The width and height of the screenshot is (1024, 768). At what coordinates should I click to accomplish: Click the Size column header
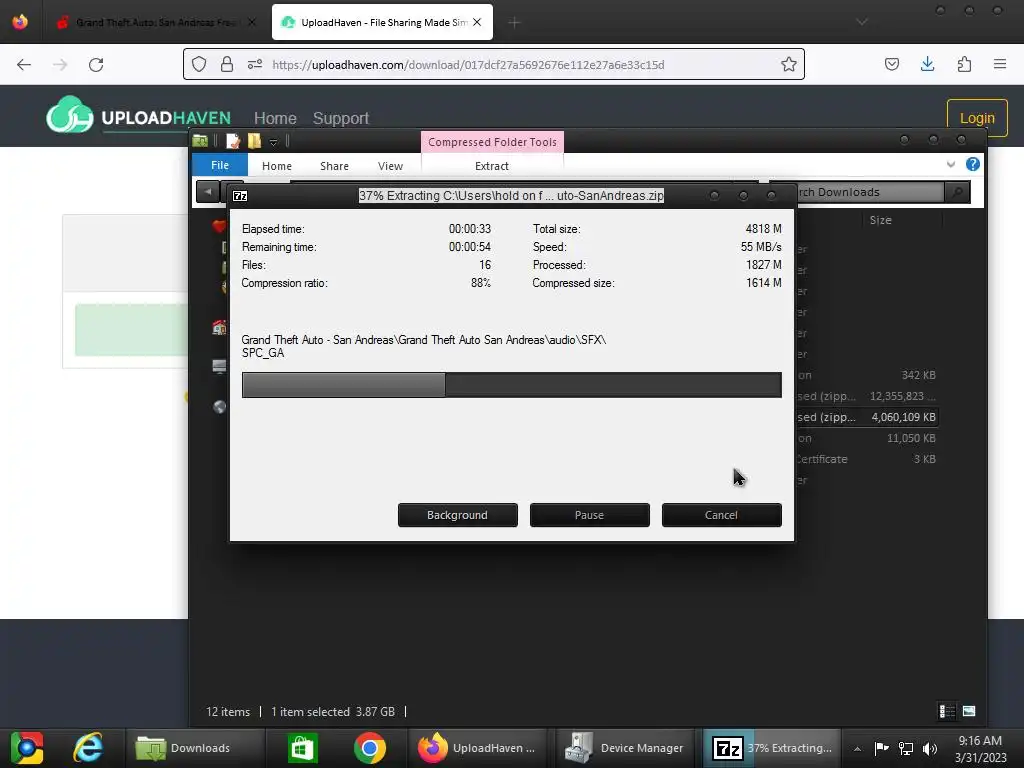coord(880,220)
